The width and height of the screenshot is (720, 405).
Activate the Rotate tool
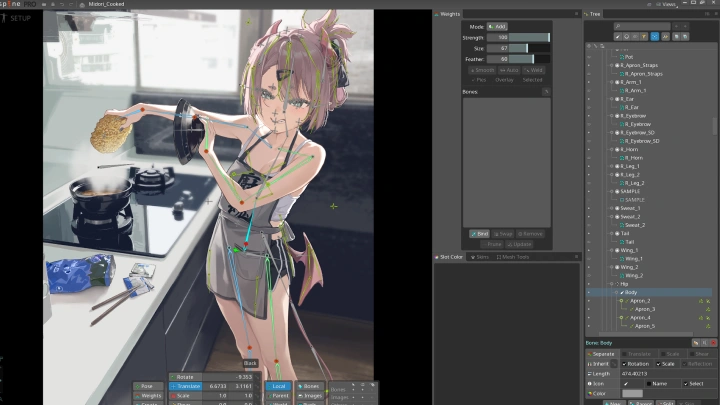click(186, 377)
